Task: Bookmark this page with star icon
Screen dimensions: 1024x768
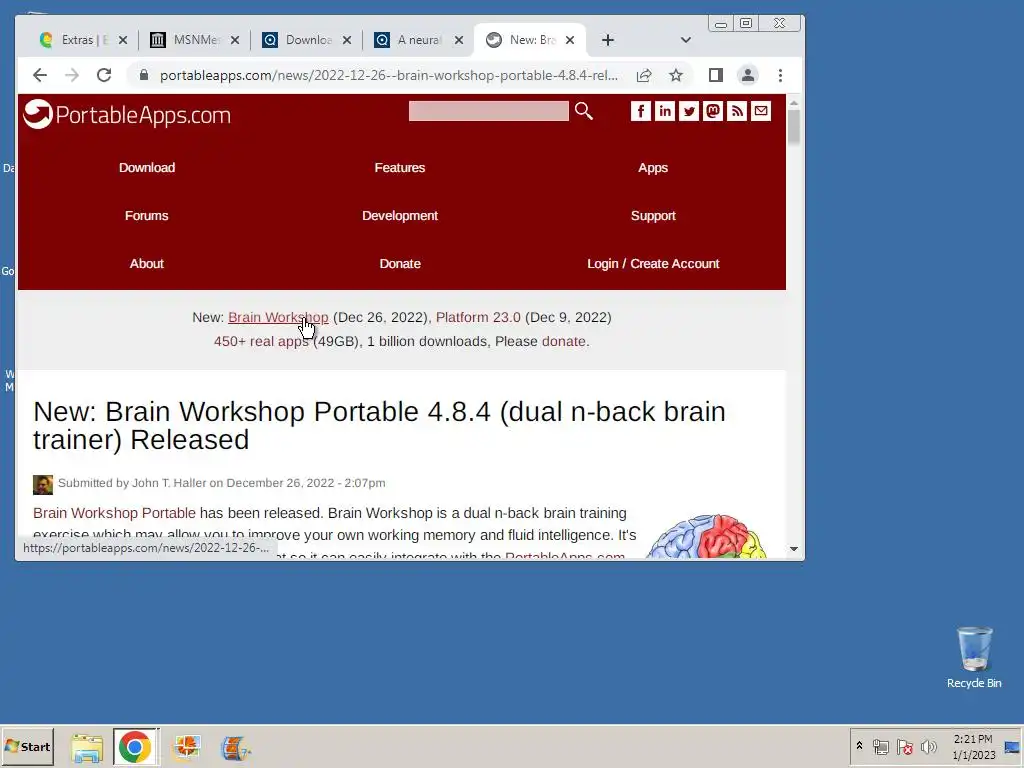Action: [x=676, y=75]
